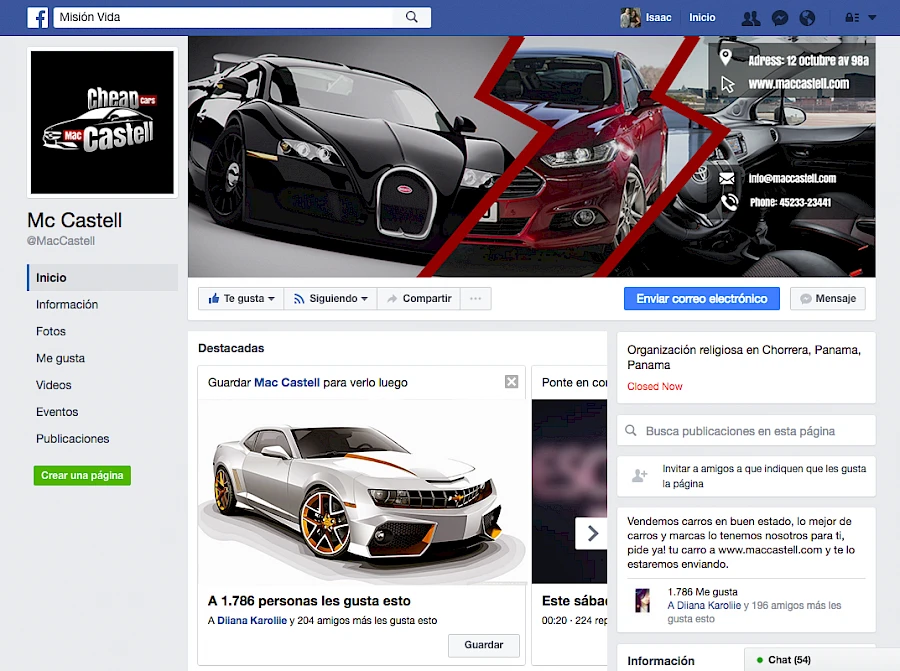Open the friend requests icon
Image resolution: width=900 pixels, height=671 pixels.
(x=751, y=18)
